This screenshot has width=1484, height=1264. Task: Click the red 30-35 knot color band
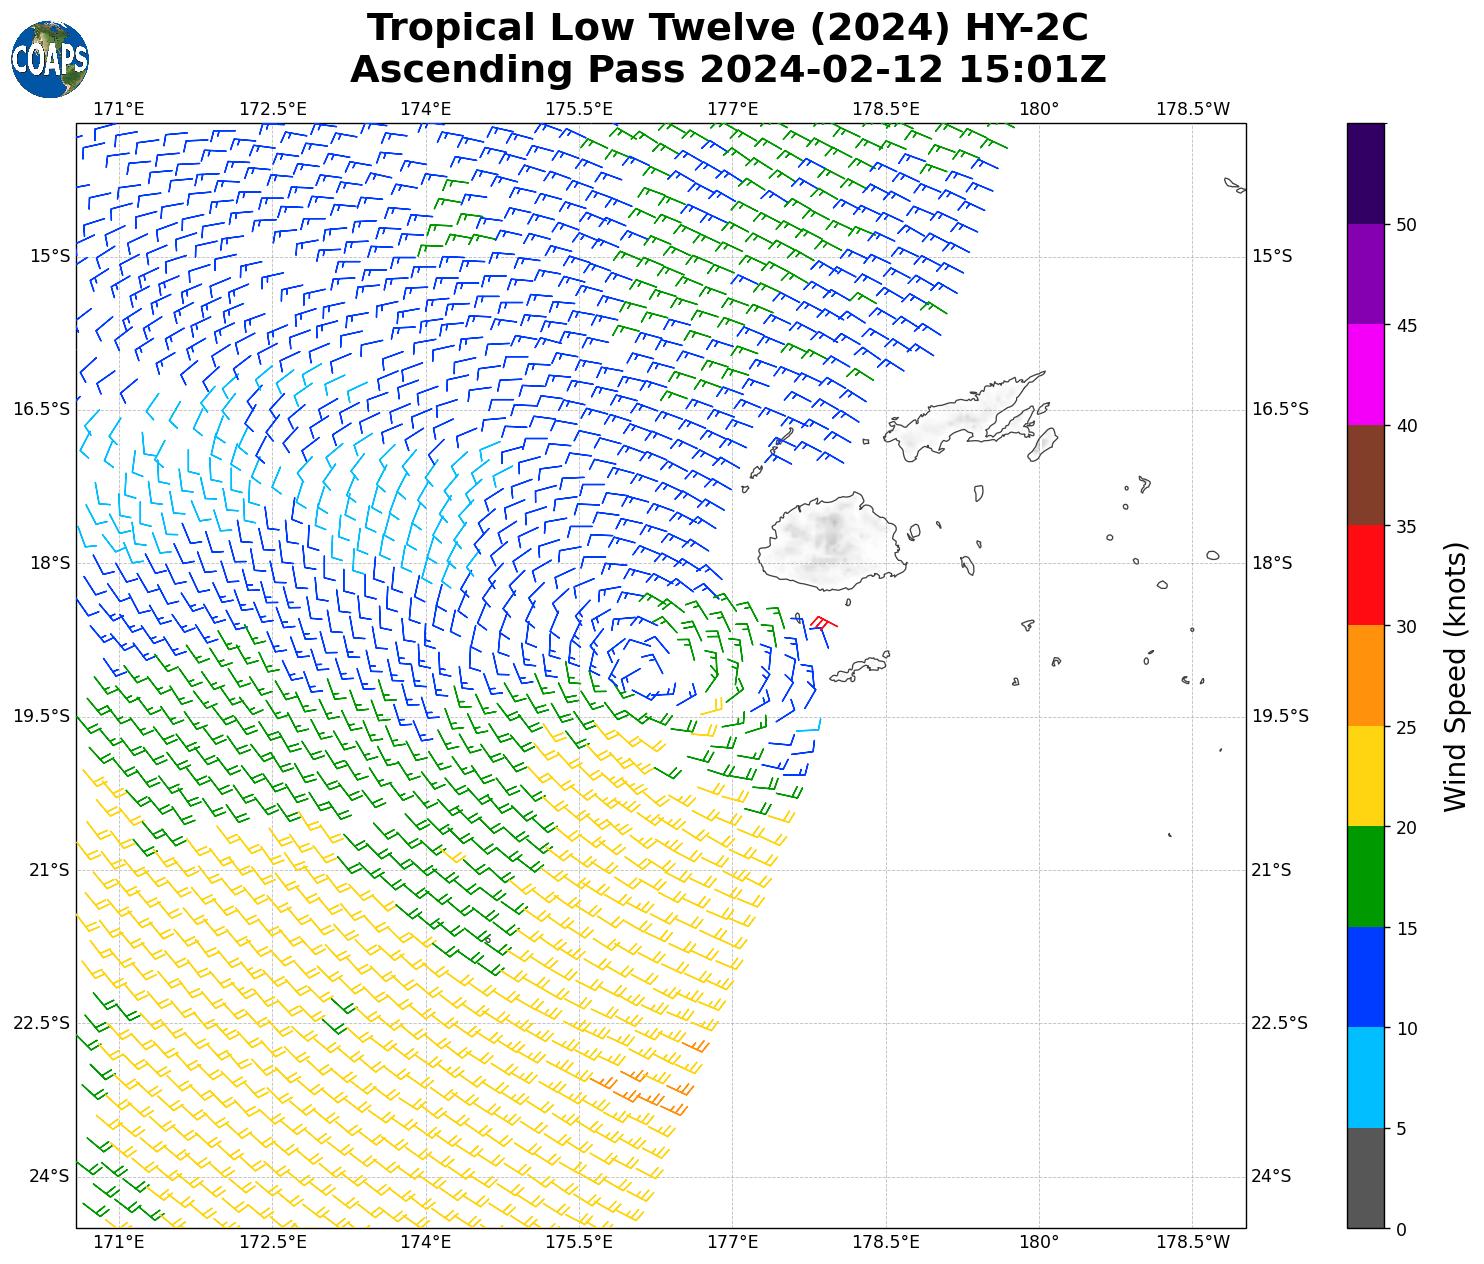point(1366,575)
